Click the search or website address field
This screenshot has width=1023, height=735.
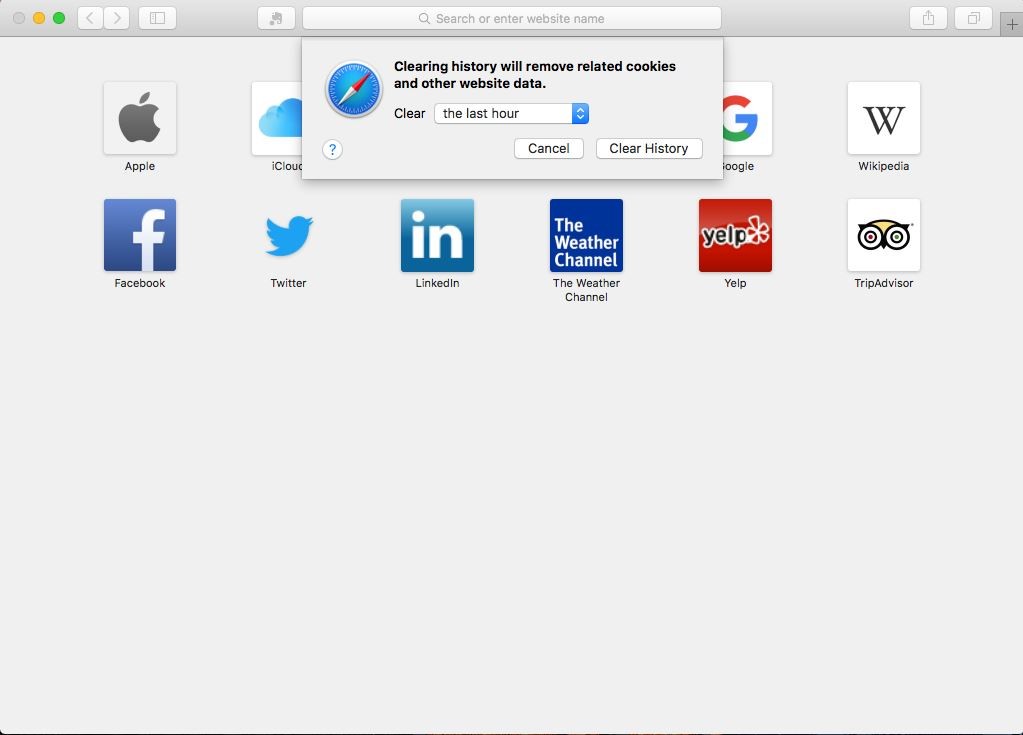512,18
